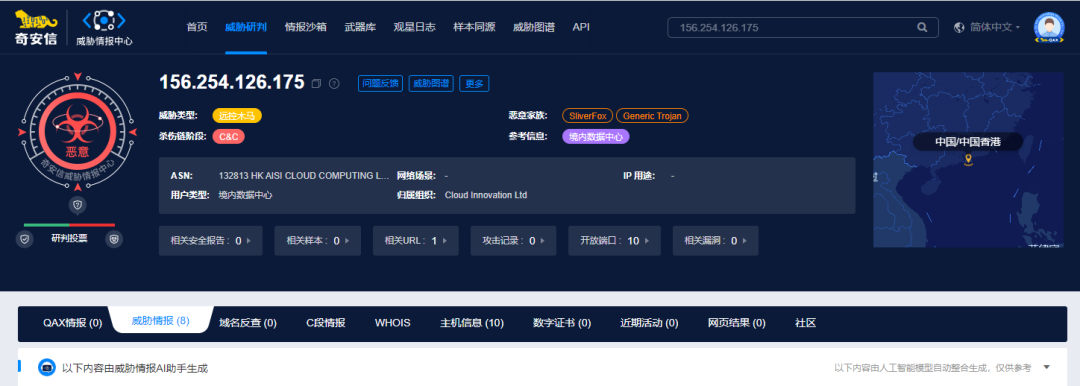The width and height of the screenshot is (1080, 386).
Task: Switch to 数字证书 (0) tab
Action: 562,323
